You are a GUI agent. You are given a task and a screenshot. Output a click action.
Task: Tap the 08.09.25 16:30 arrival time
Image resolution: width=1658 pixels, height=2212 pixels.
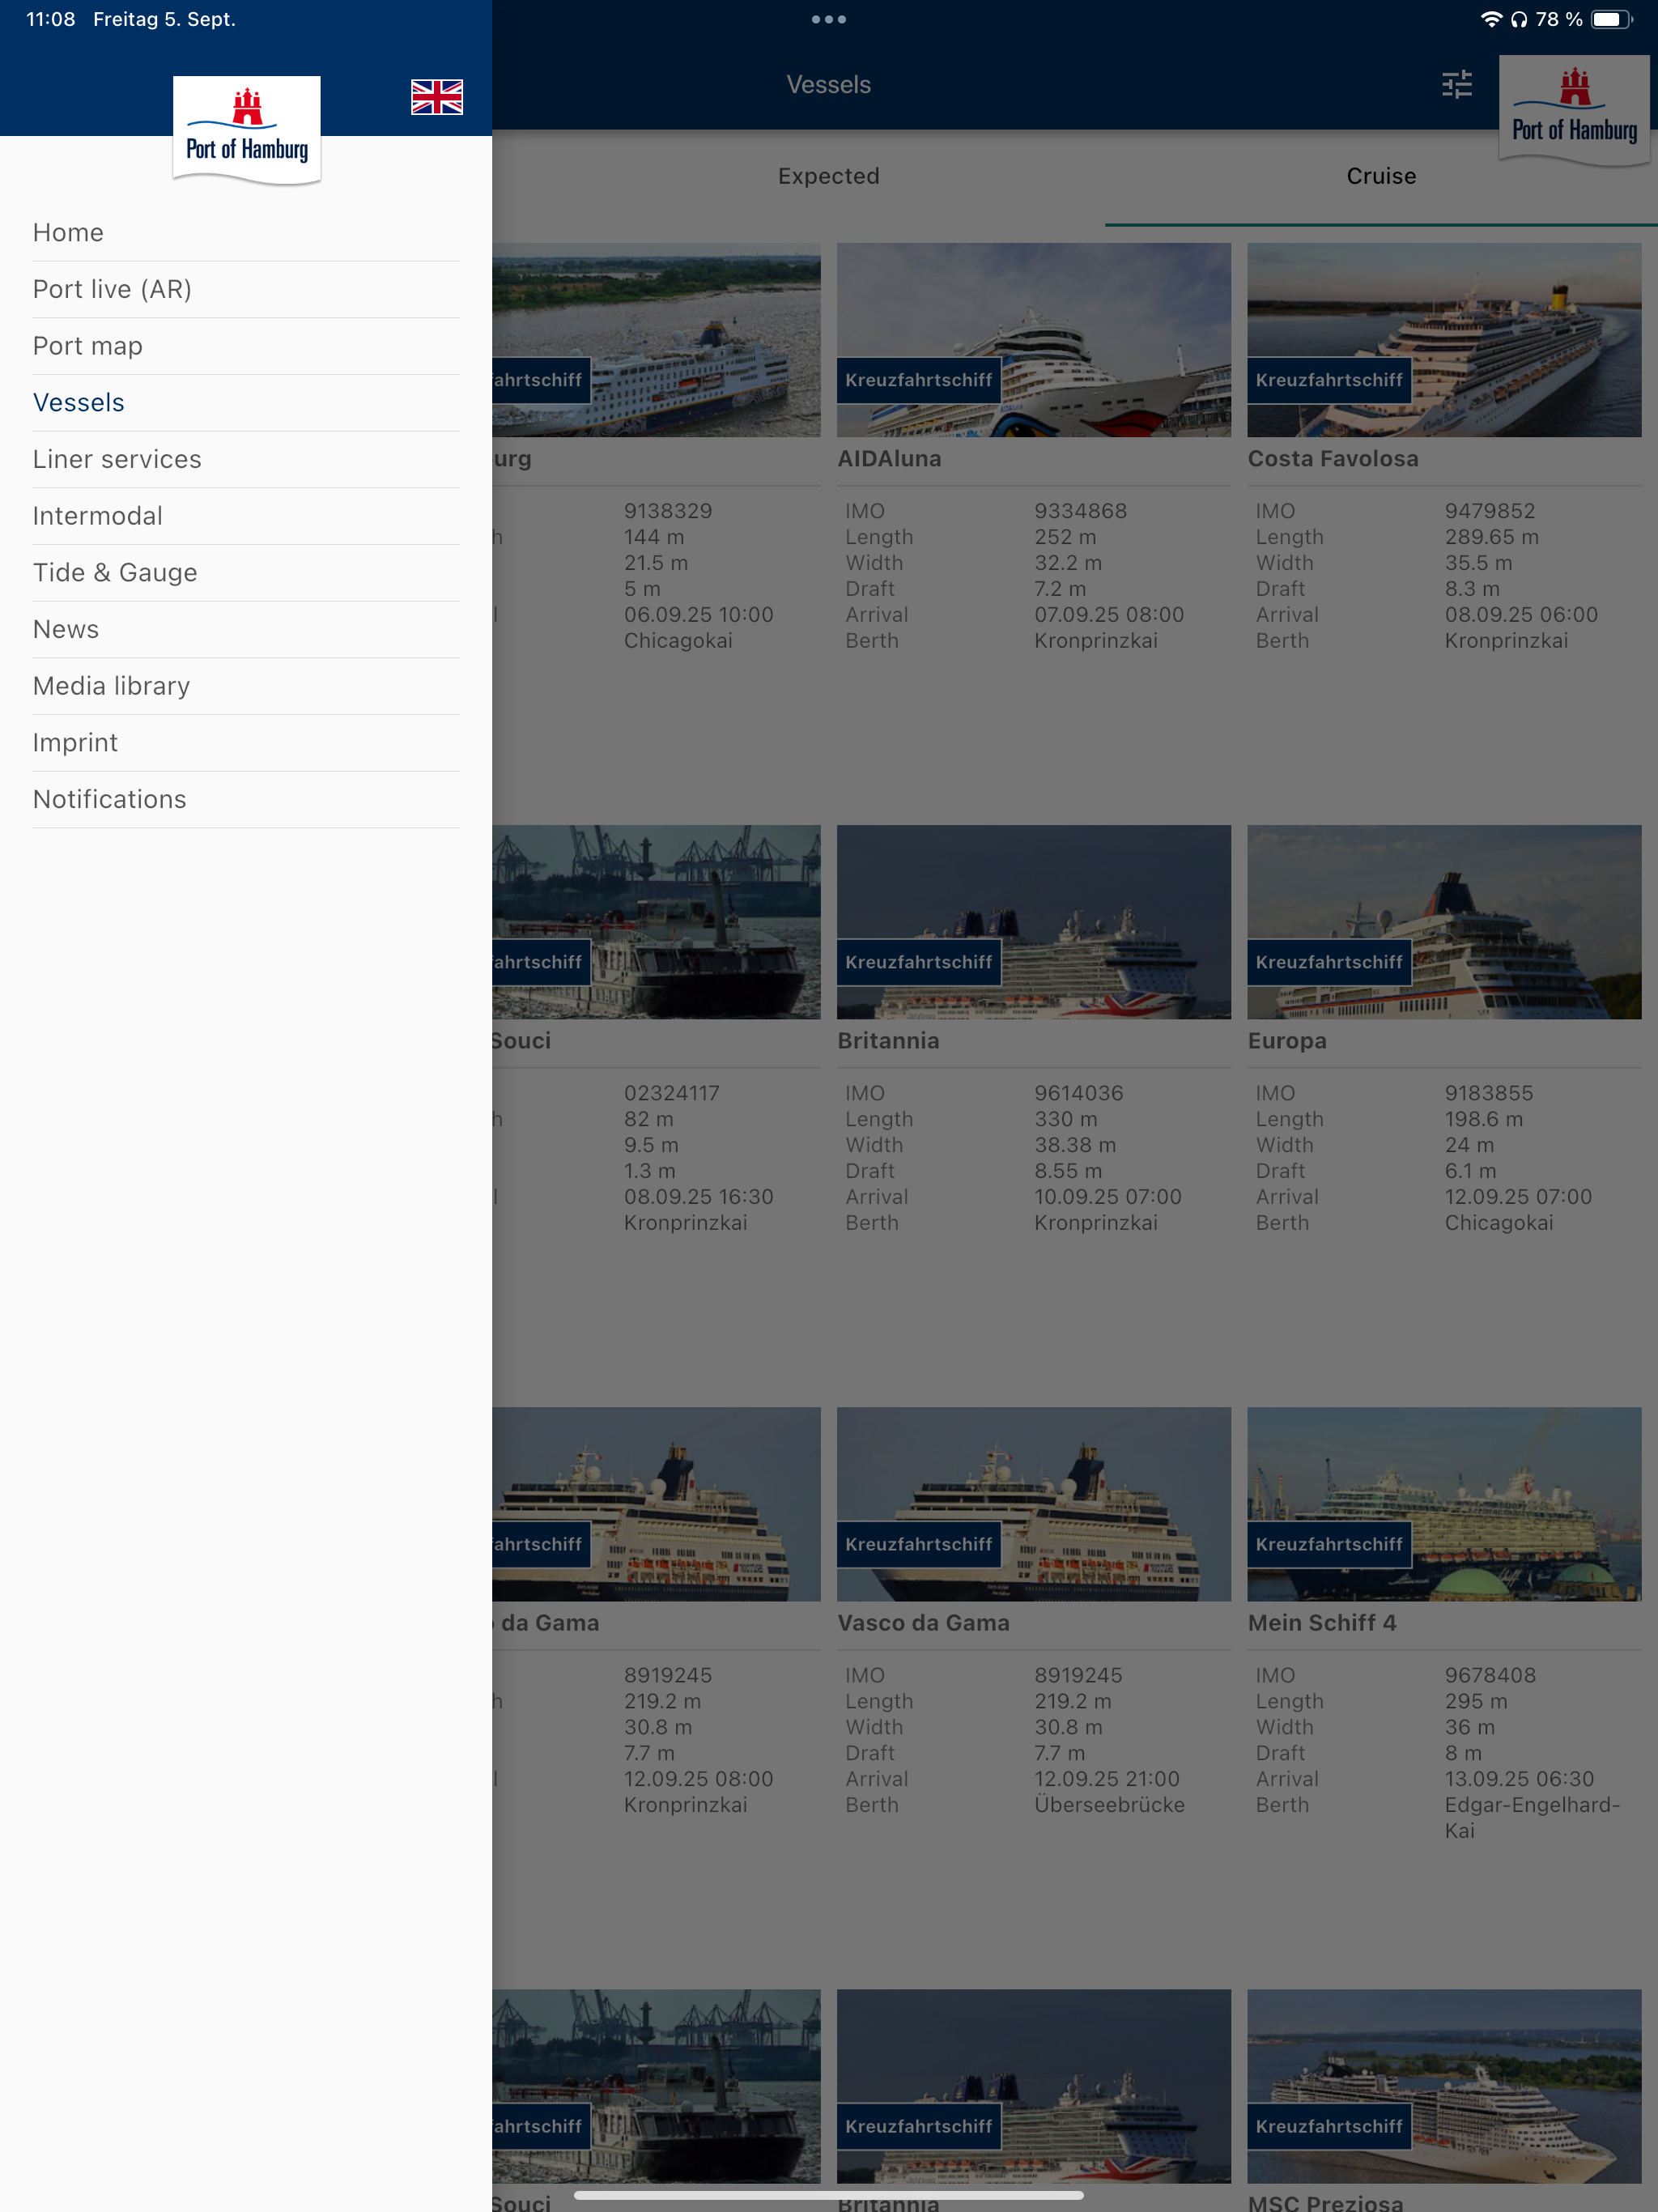[x=699, y=1197]
